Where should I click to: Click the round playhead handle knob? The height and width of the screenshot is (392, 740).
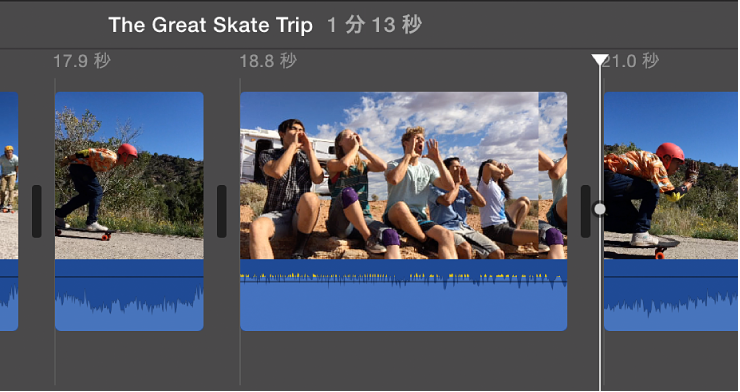(x=600, y=209)
